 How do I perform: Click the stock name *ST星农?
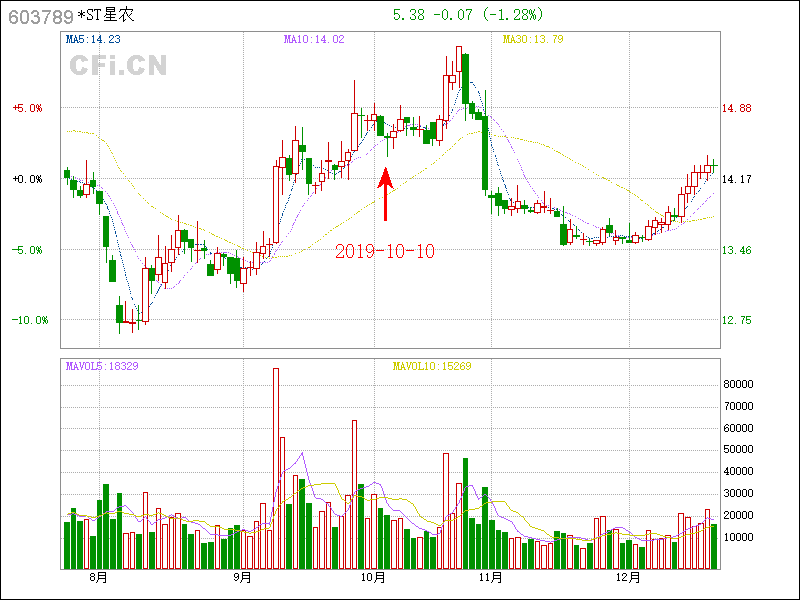106,15
